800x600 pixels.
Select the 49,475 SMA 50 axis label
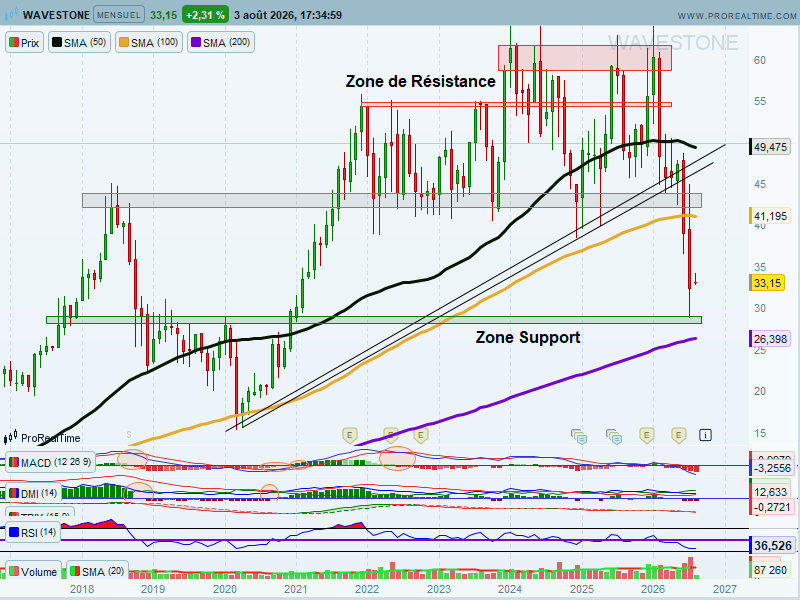click(x=769, y=147)
